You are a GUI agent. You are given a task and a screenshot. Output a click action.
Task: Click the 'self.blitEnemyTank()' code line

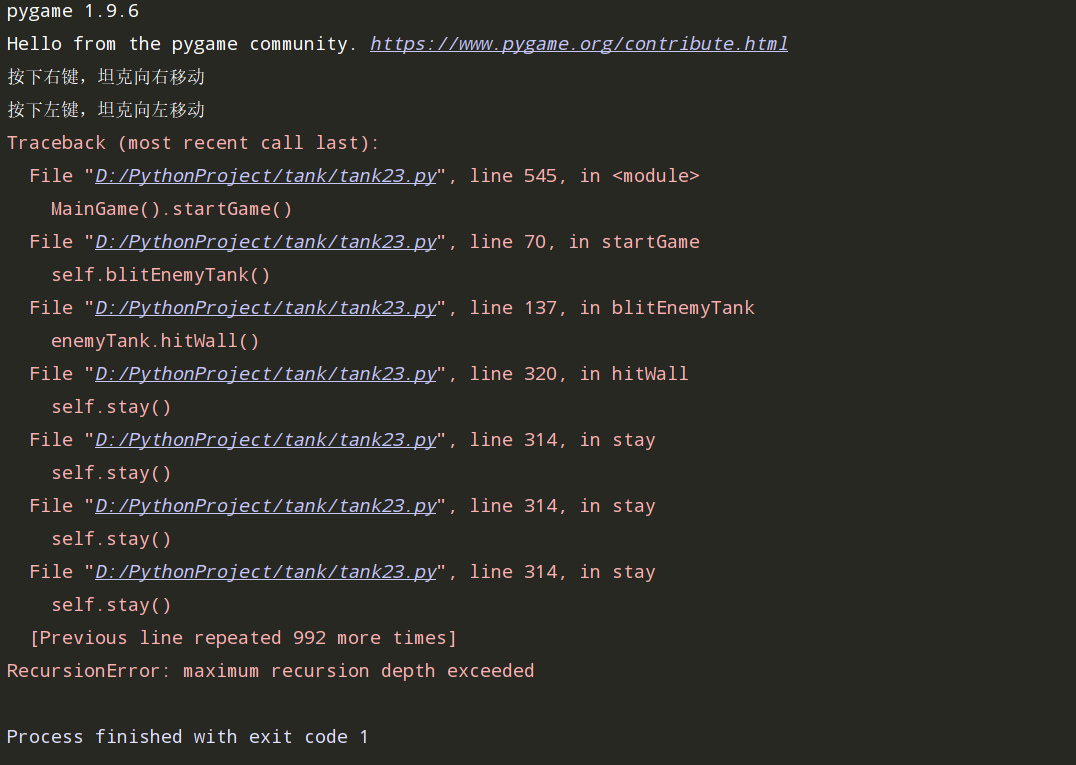click(161, 274)
